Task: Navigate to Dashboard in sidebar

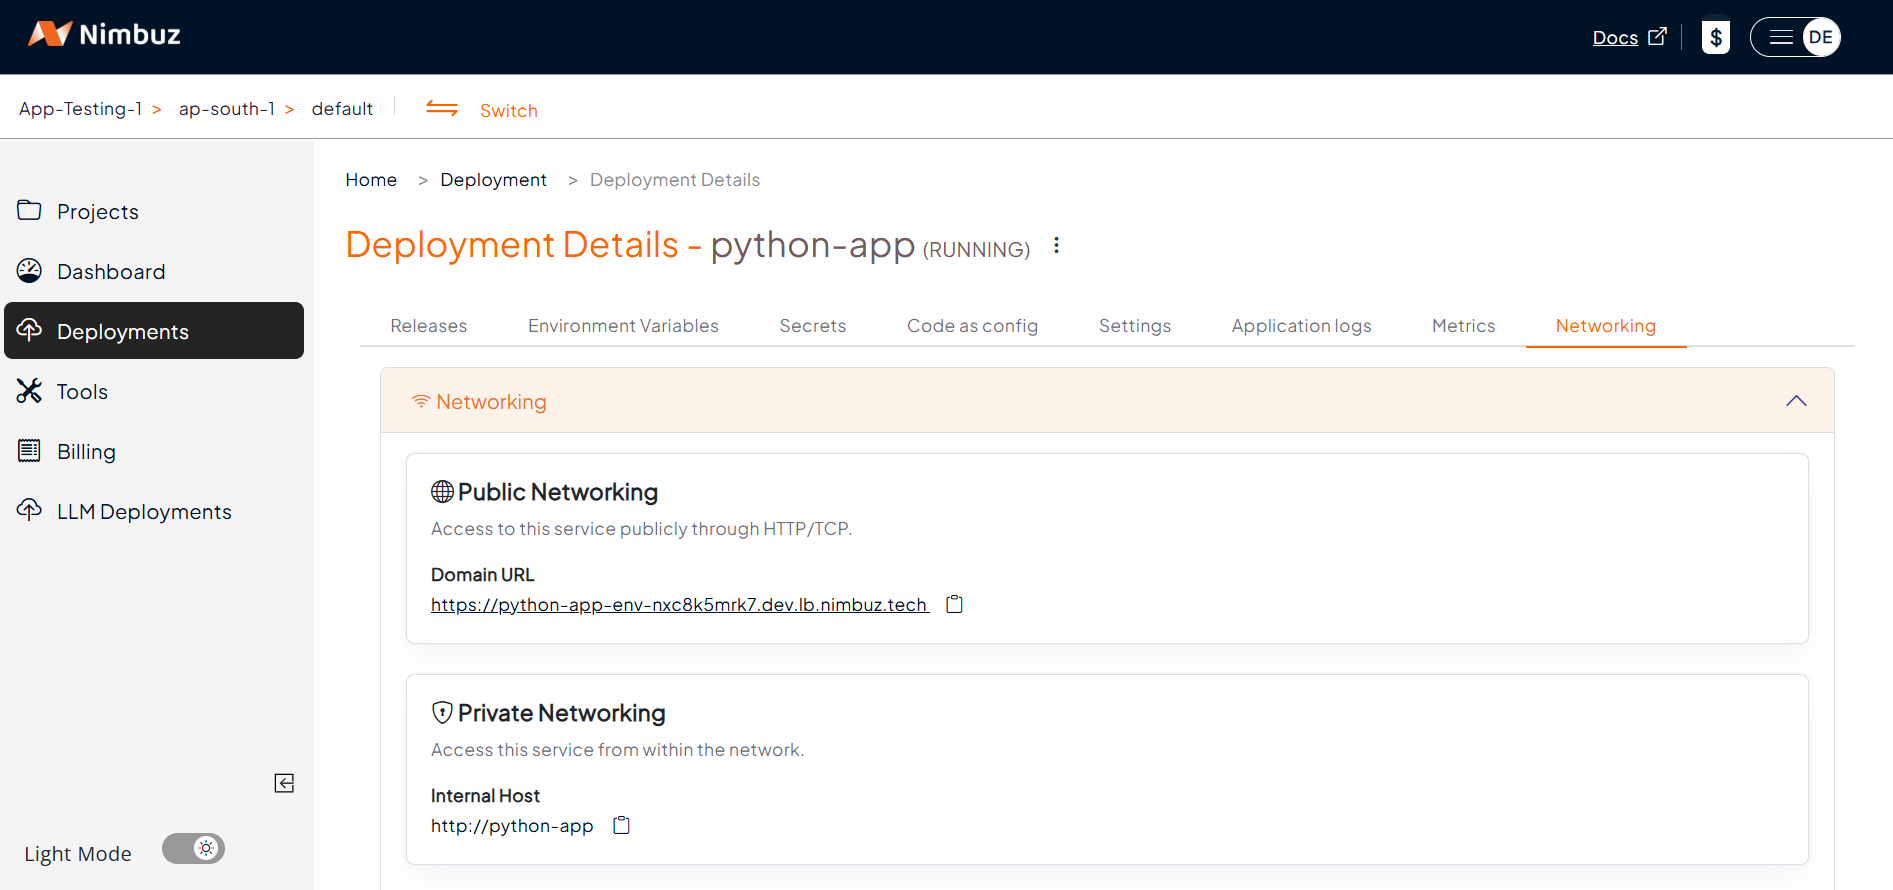Action: coord(111,272)
